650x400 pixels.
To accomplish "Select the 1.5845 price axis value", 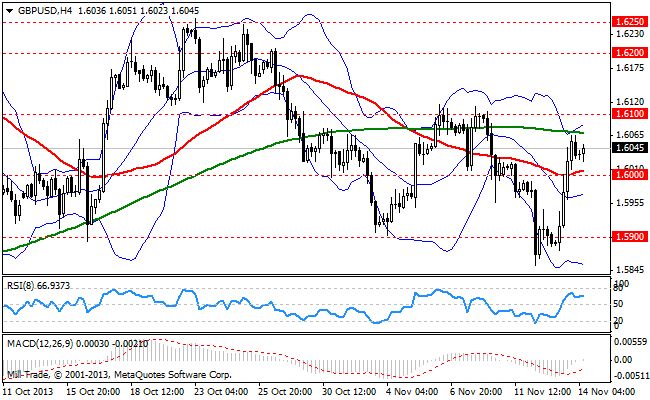I will point(630,270).
